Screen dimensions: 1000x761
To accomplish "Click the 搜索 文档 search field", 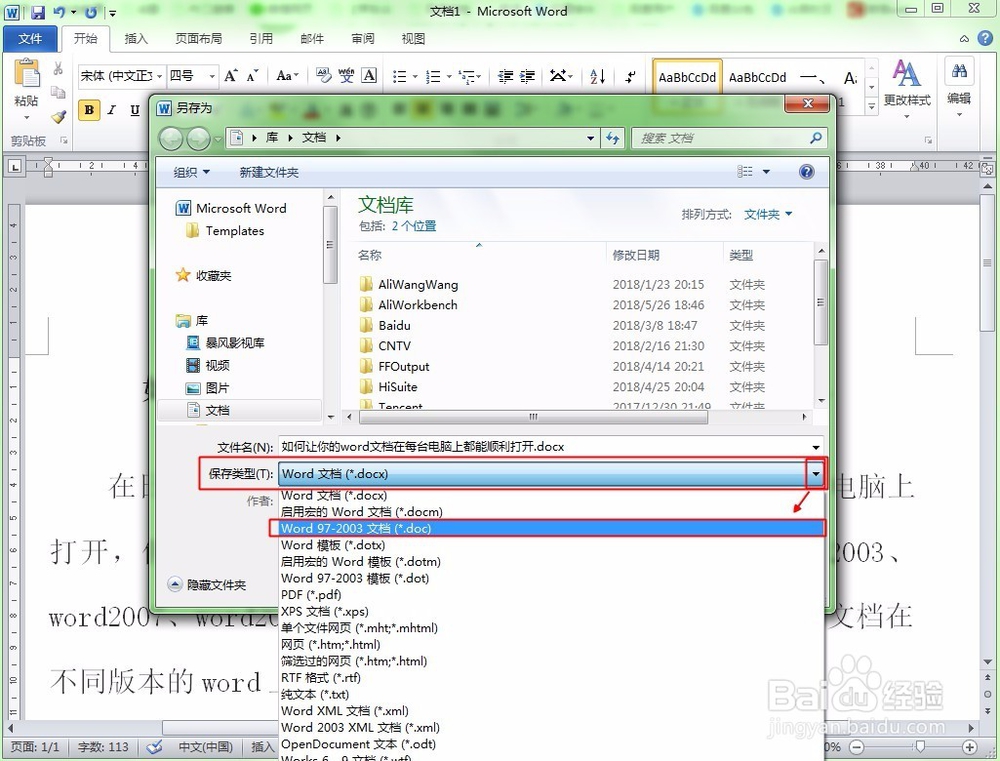I will (x=730, y=138).
